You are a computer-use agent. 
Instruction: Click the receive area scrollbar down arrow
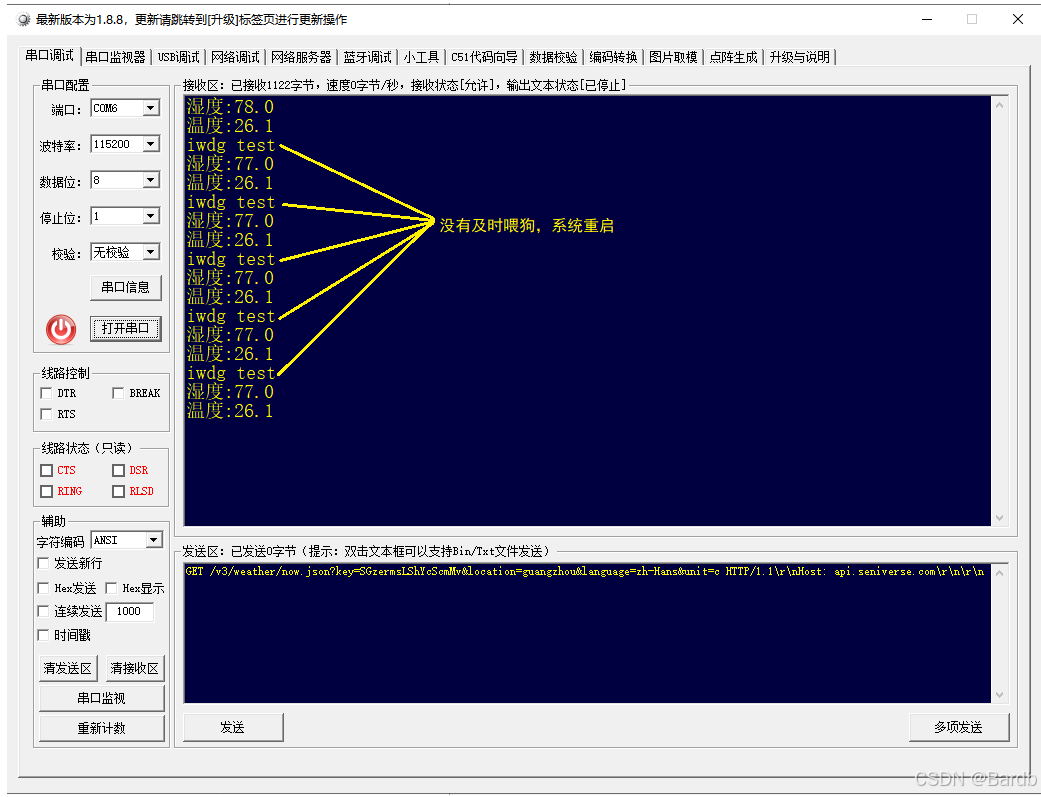click(x=999, y=518)
